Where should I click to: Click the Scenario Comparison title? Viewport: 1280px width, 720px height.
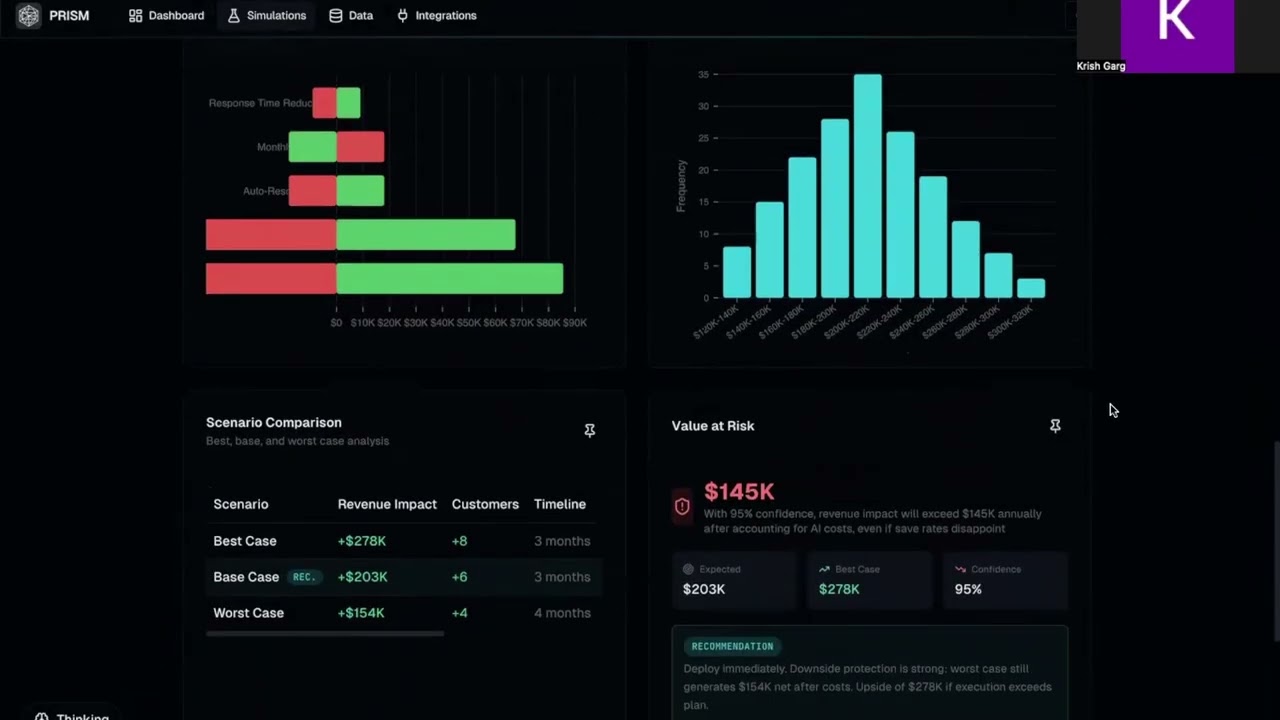[x=274, y=423]
